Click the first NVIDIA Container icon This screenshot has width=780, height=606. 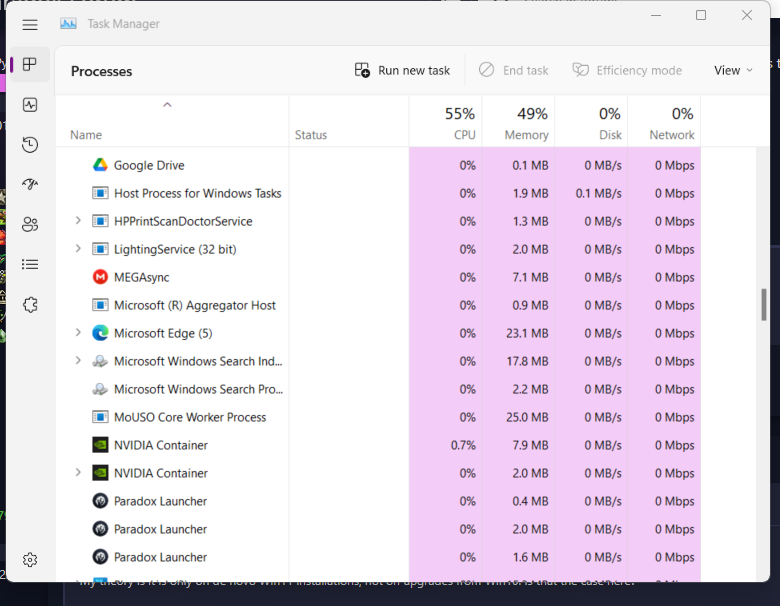[x=100, y=445]
